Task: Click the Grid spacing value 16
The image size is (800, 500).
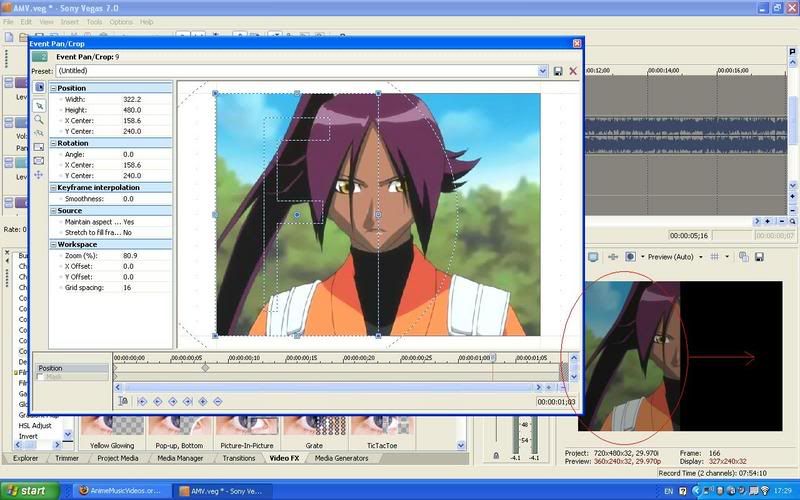Action: click(127, 288)
